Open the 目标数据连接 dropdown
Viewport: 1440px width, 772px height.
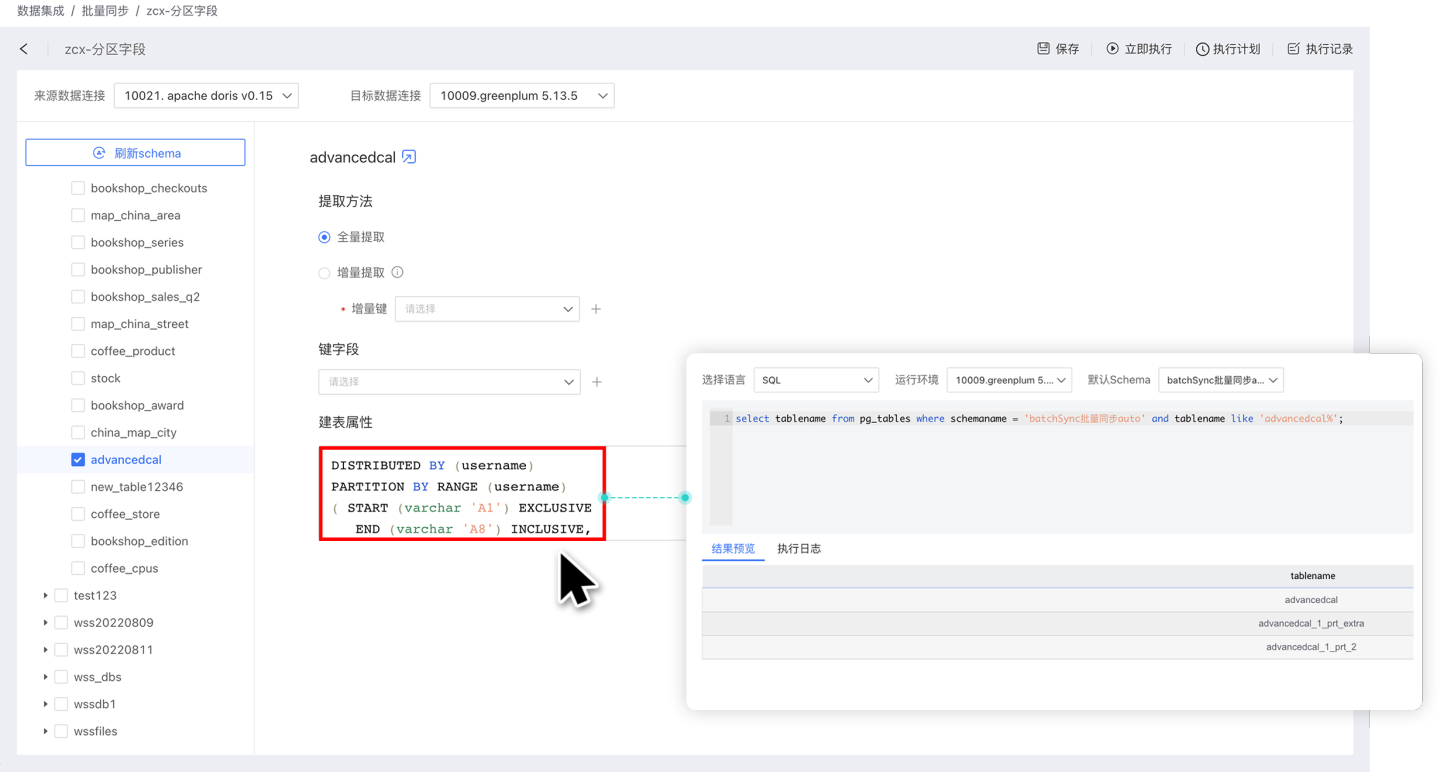coord(522,96)
